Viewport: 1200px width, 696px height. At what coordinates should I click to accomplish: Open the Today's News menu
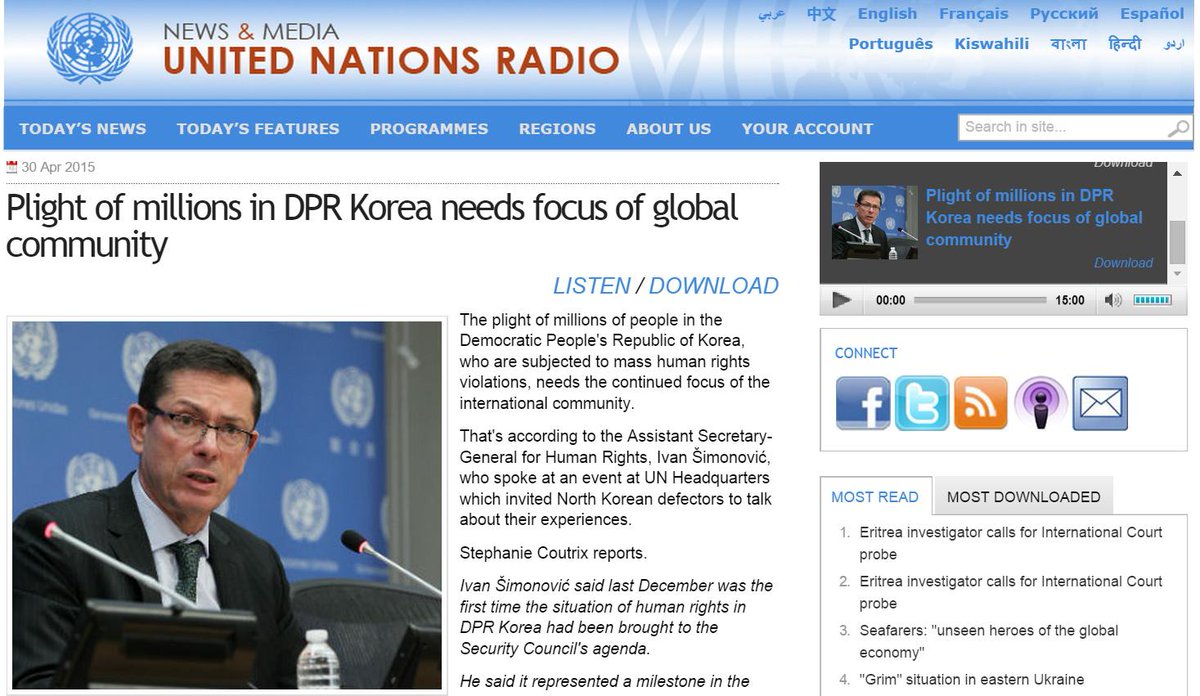82,128
